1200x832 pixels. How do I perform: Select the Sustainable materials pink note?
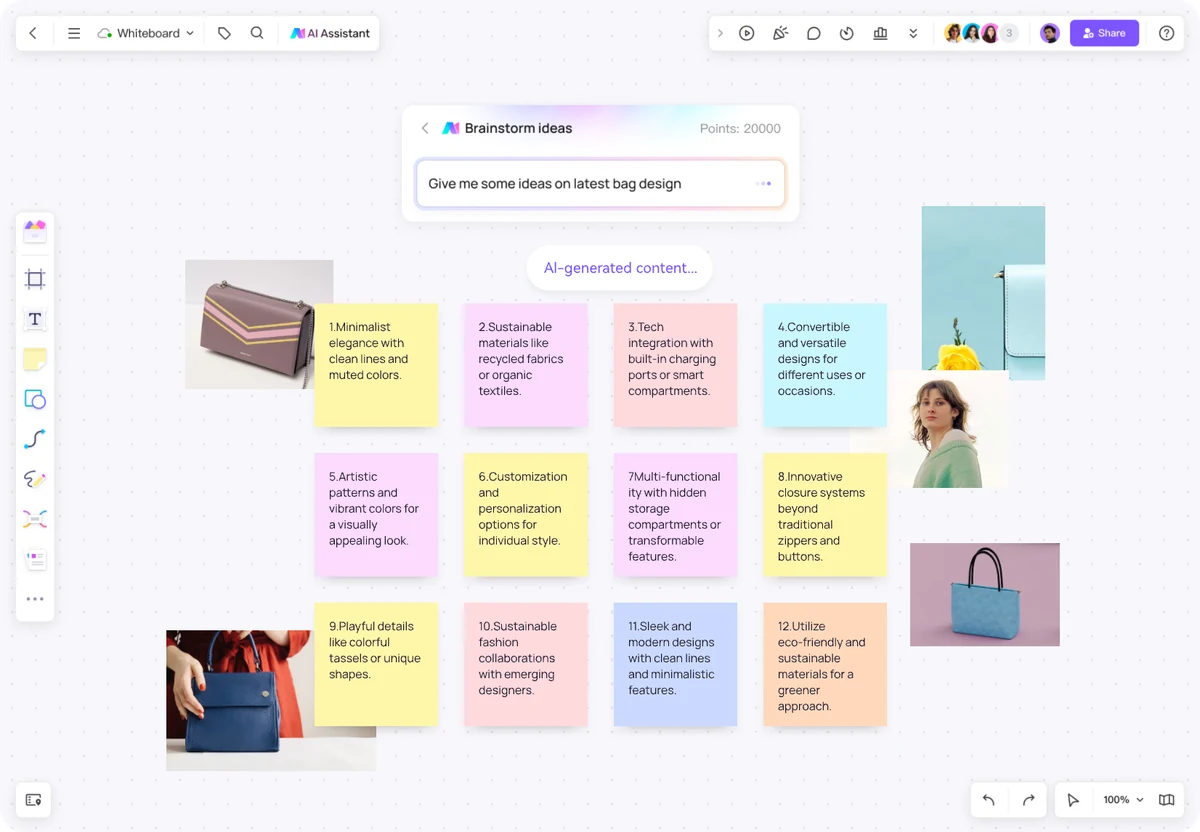pos(526,365)
